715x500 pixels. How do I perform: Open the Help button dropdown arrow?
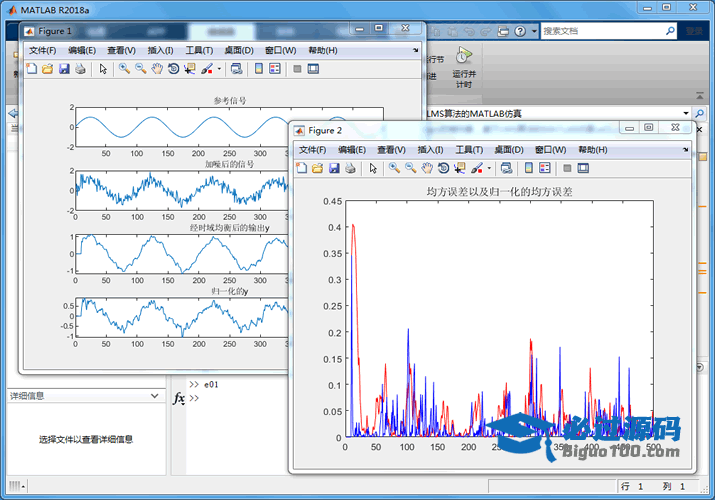[534, 31]
